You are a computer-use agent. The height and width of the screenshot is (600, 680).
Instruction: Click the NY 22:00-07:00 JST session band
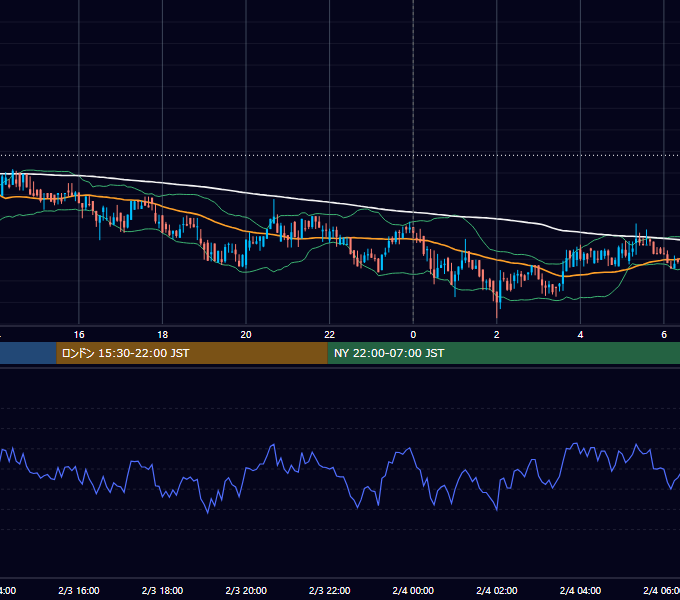pos(503,353)
